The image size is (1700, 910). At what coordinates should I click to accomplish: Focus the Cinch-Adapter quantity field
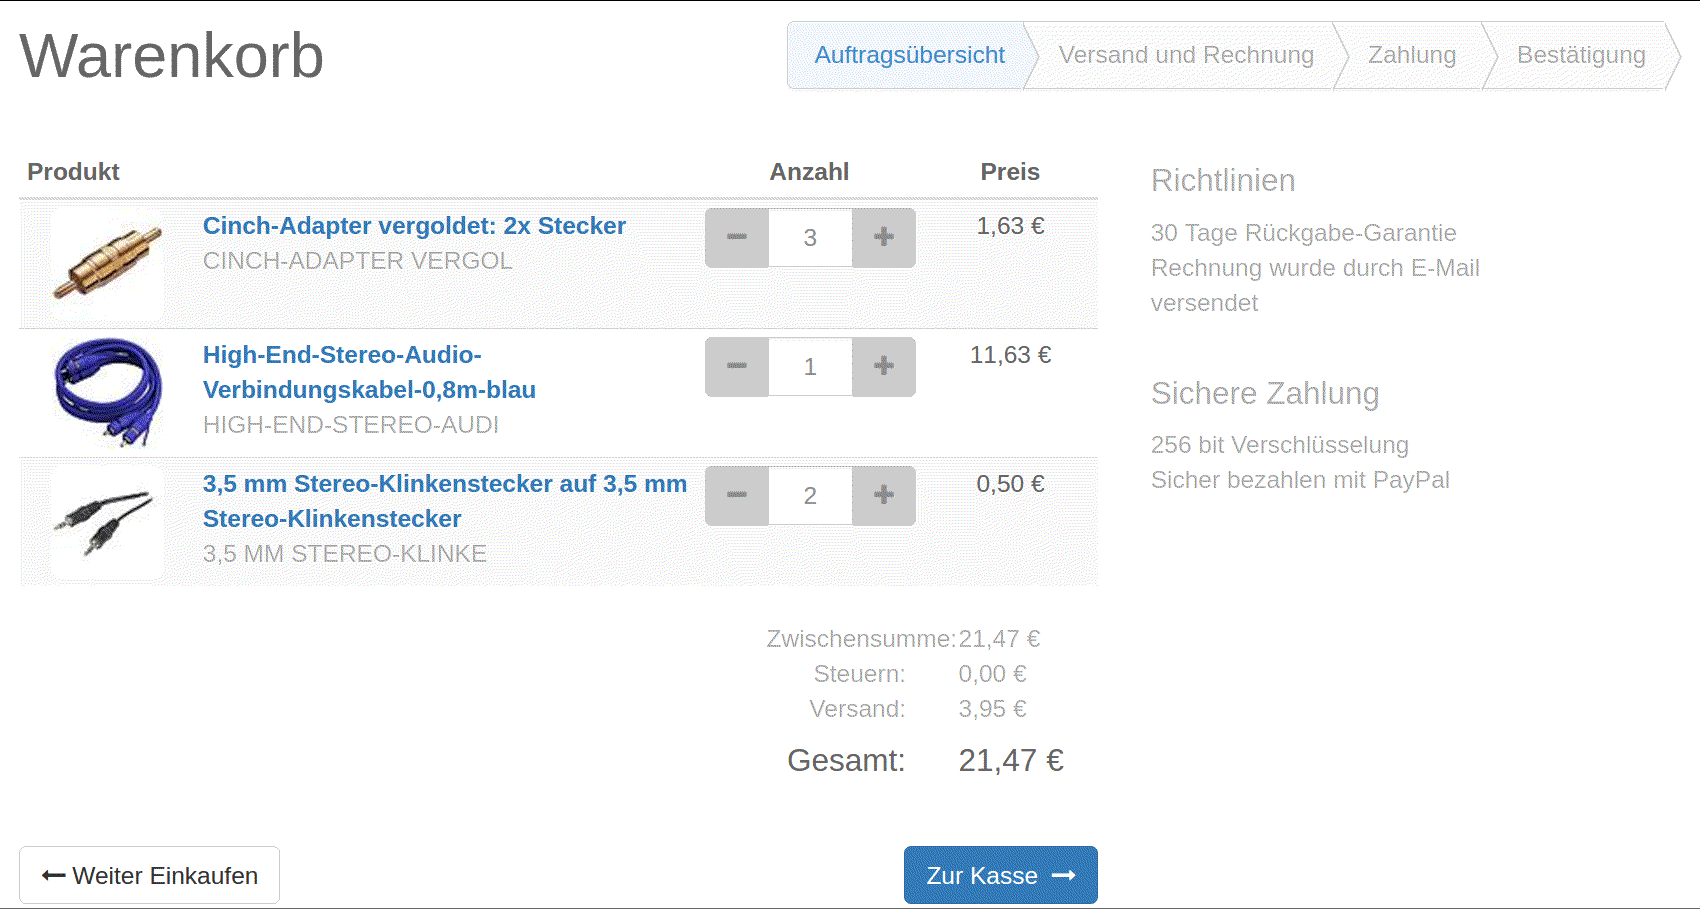(810, 238)
